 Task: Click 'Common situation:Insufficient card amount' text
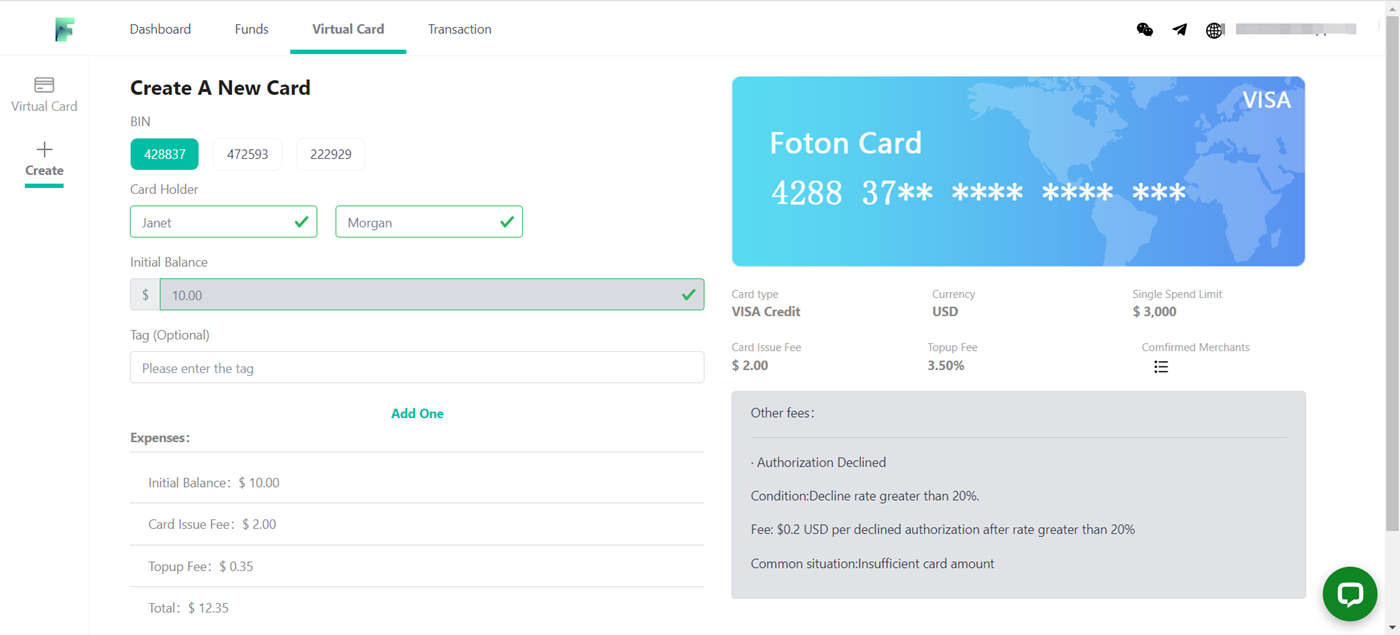coord(873,564)
